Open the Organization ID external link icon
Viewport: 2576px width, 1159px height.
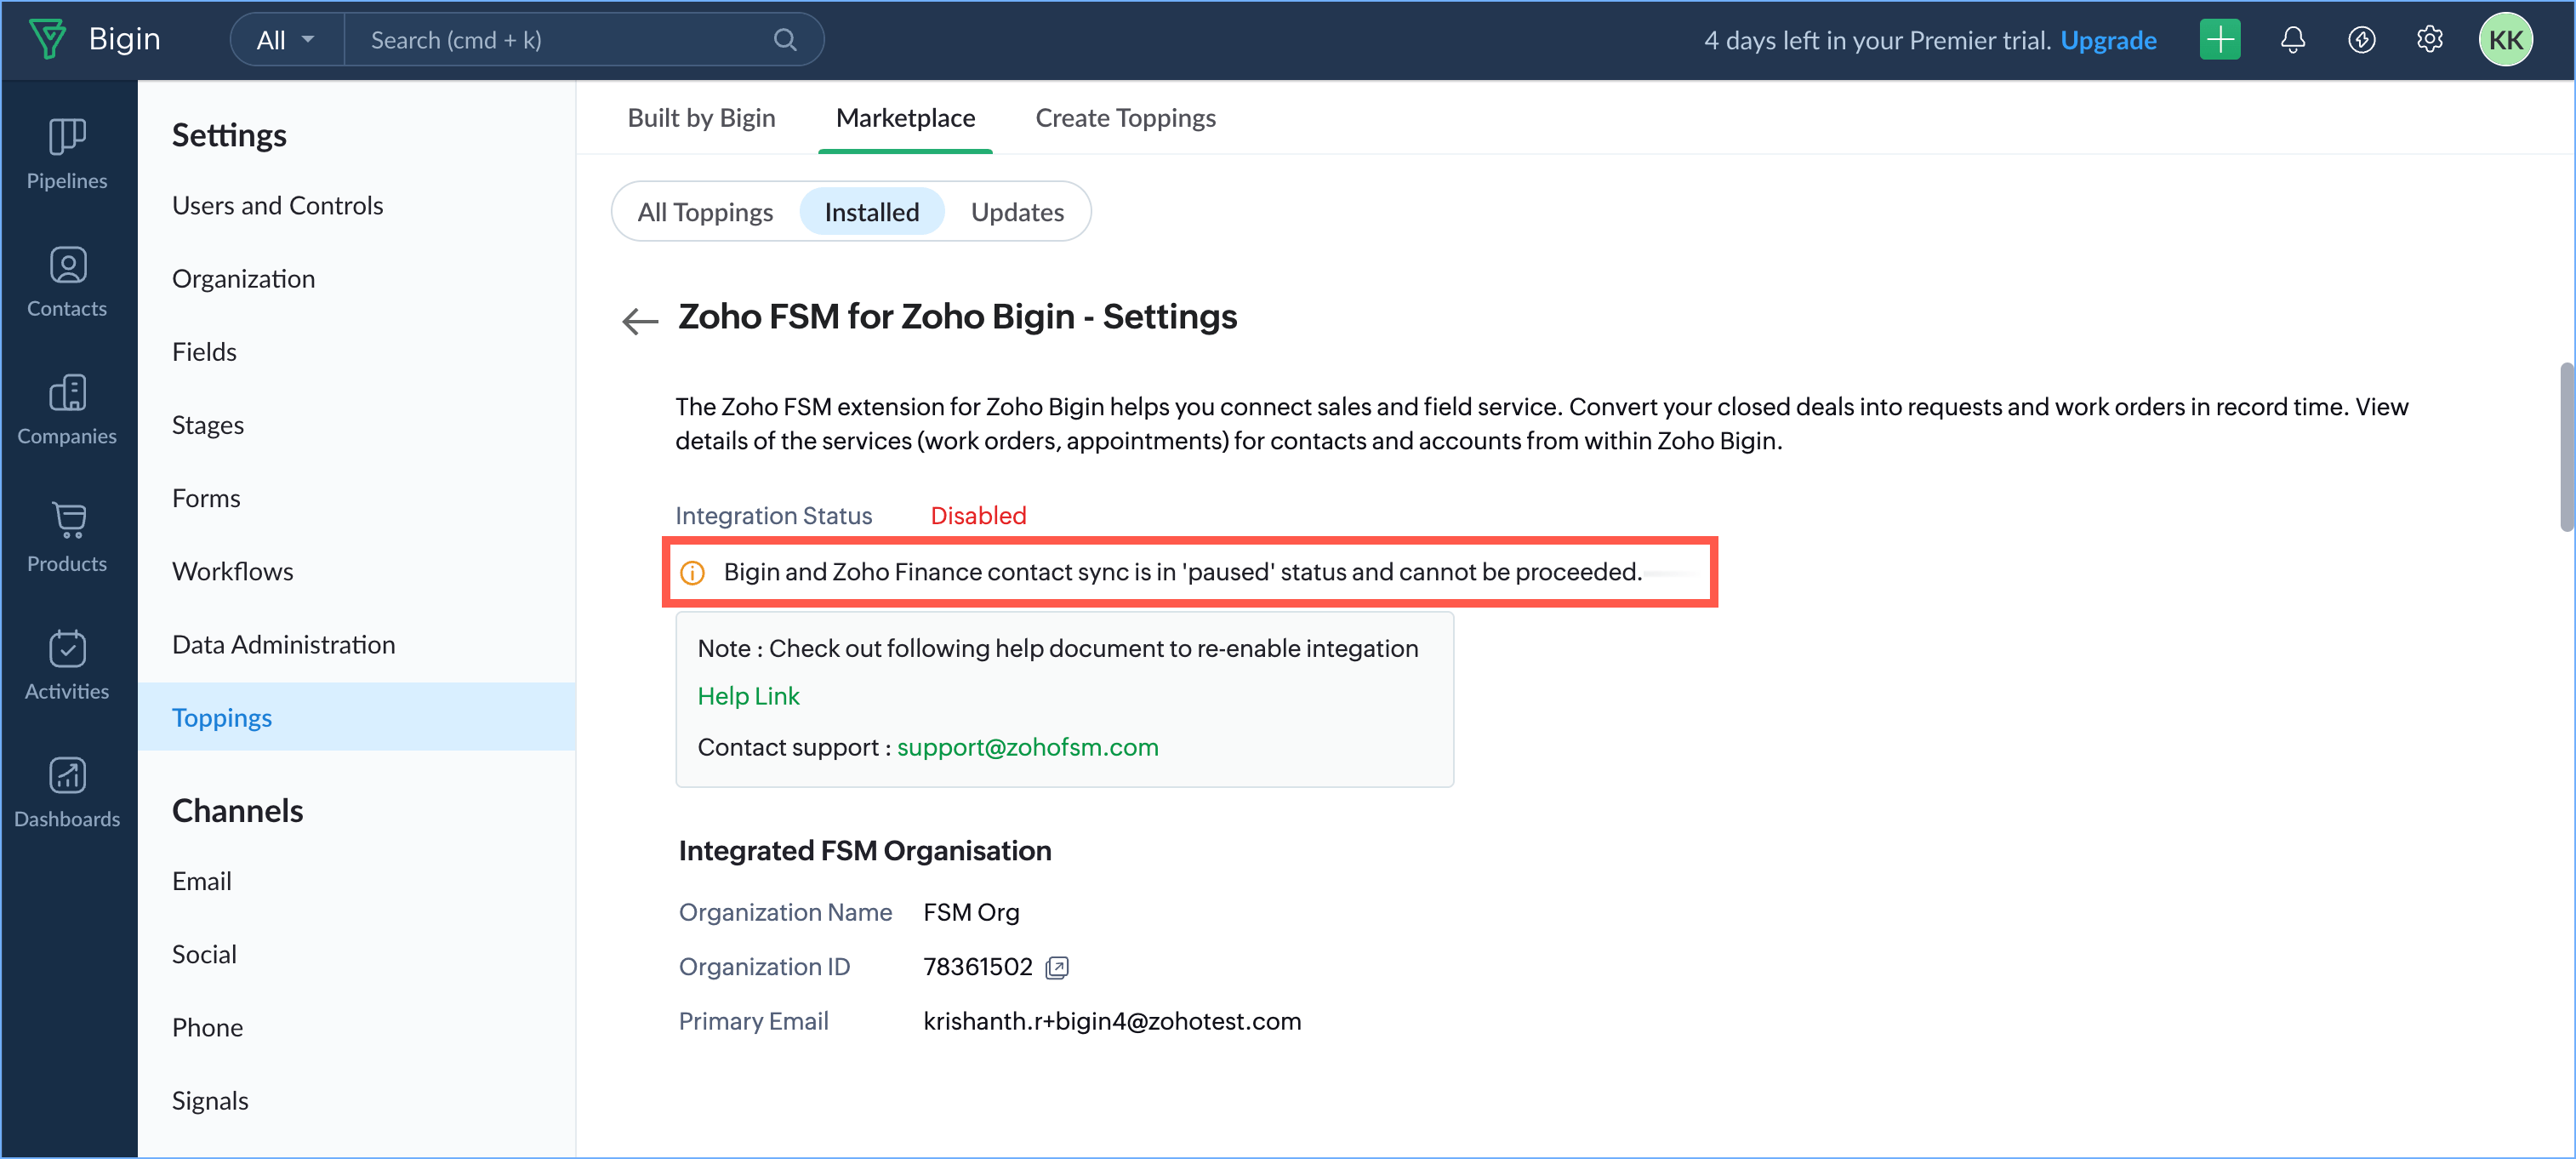point(1056,967)
